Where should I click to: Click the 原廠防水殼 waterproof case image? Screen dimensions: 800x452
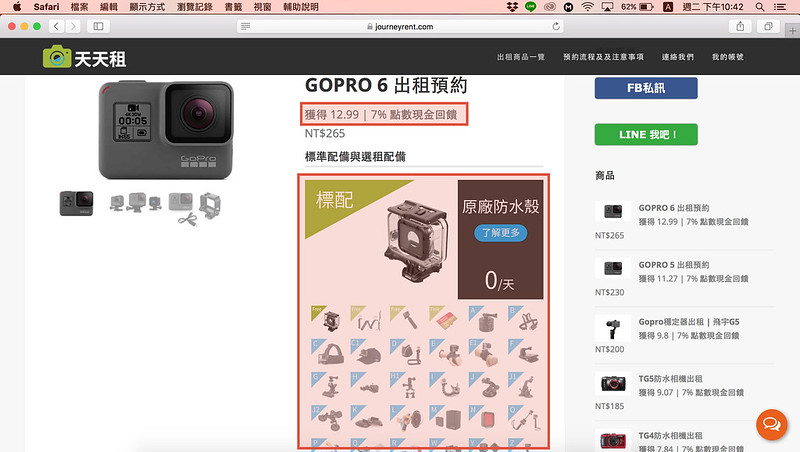point(416,240)
